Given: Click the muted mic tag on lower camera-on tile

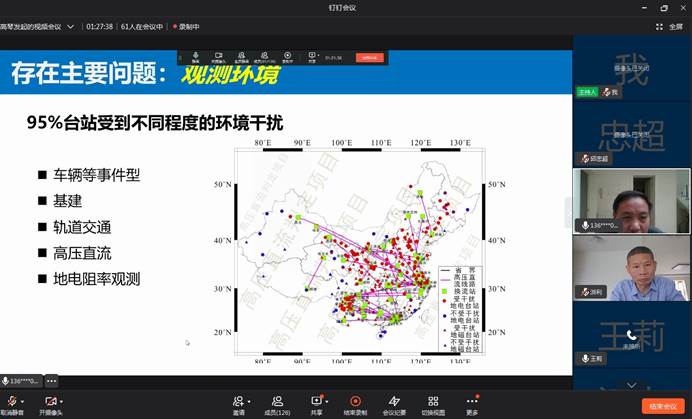Looking at the screenshot, I should pyautogui.click(x=591, y=292).
